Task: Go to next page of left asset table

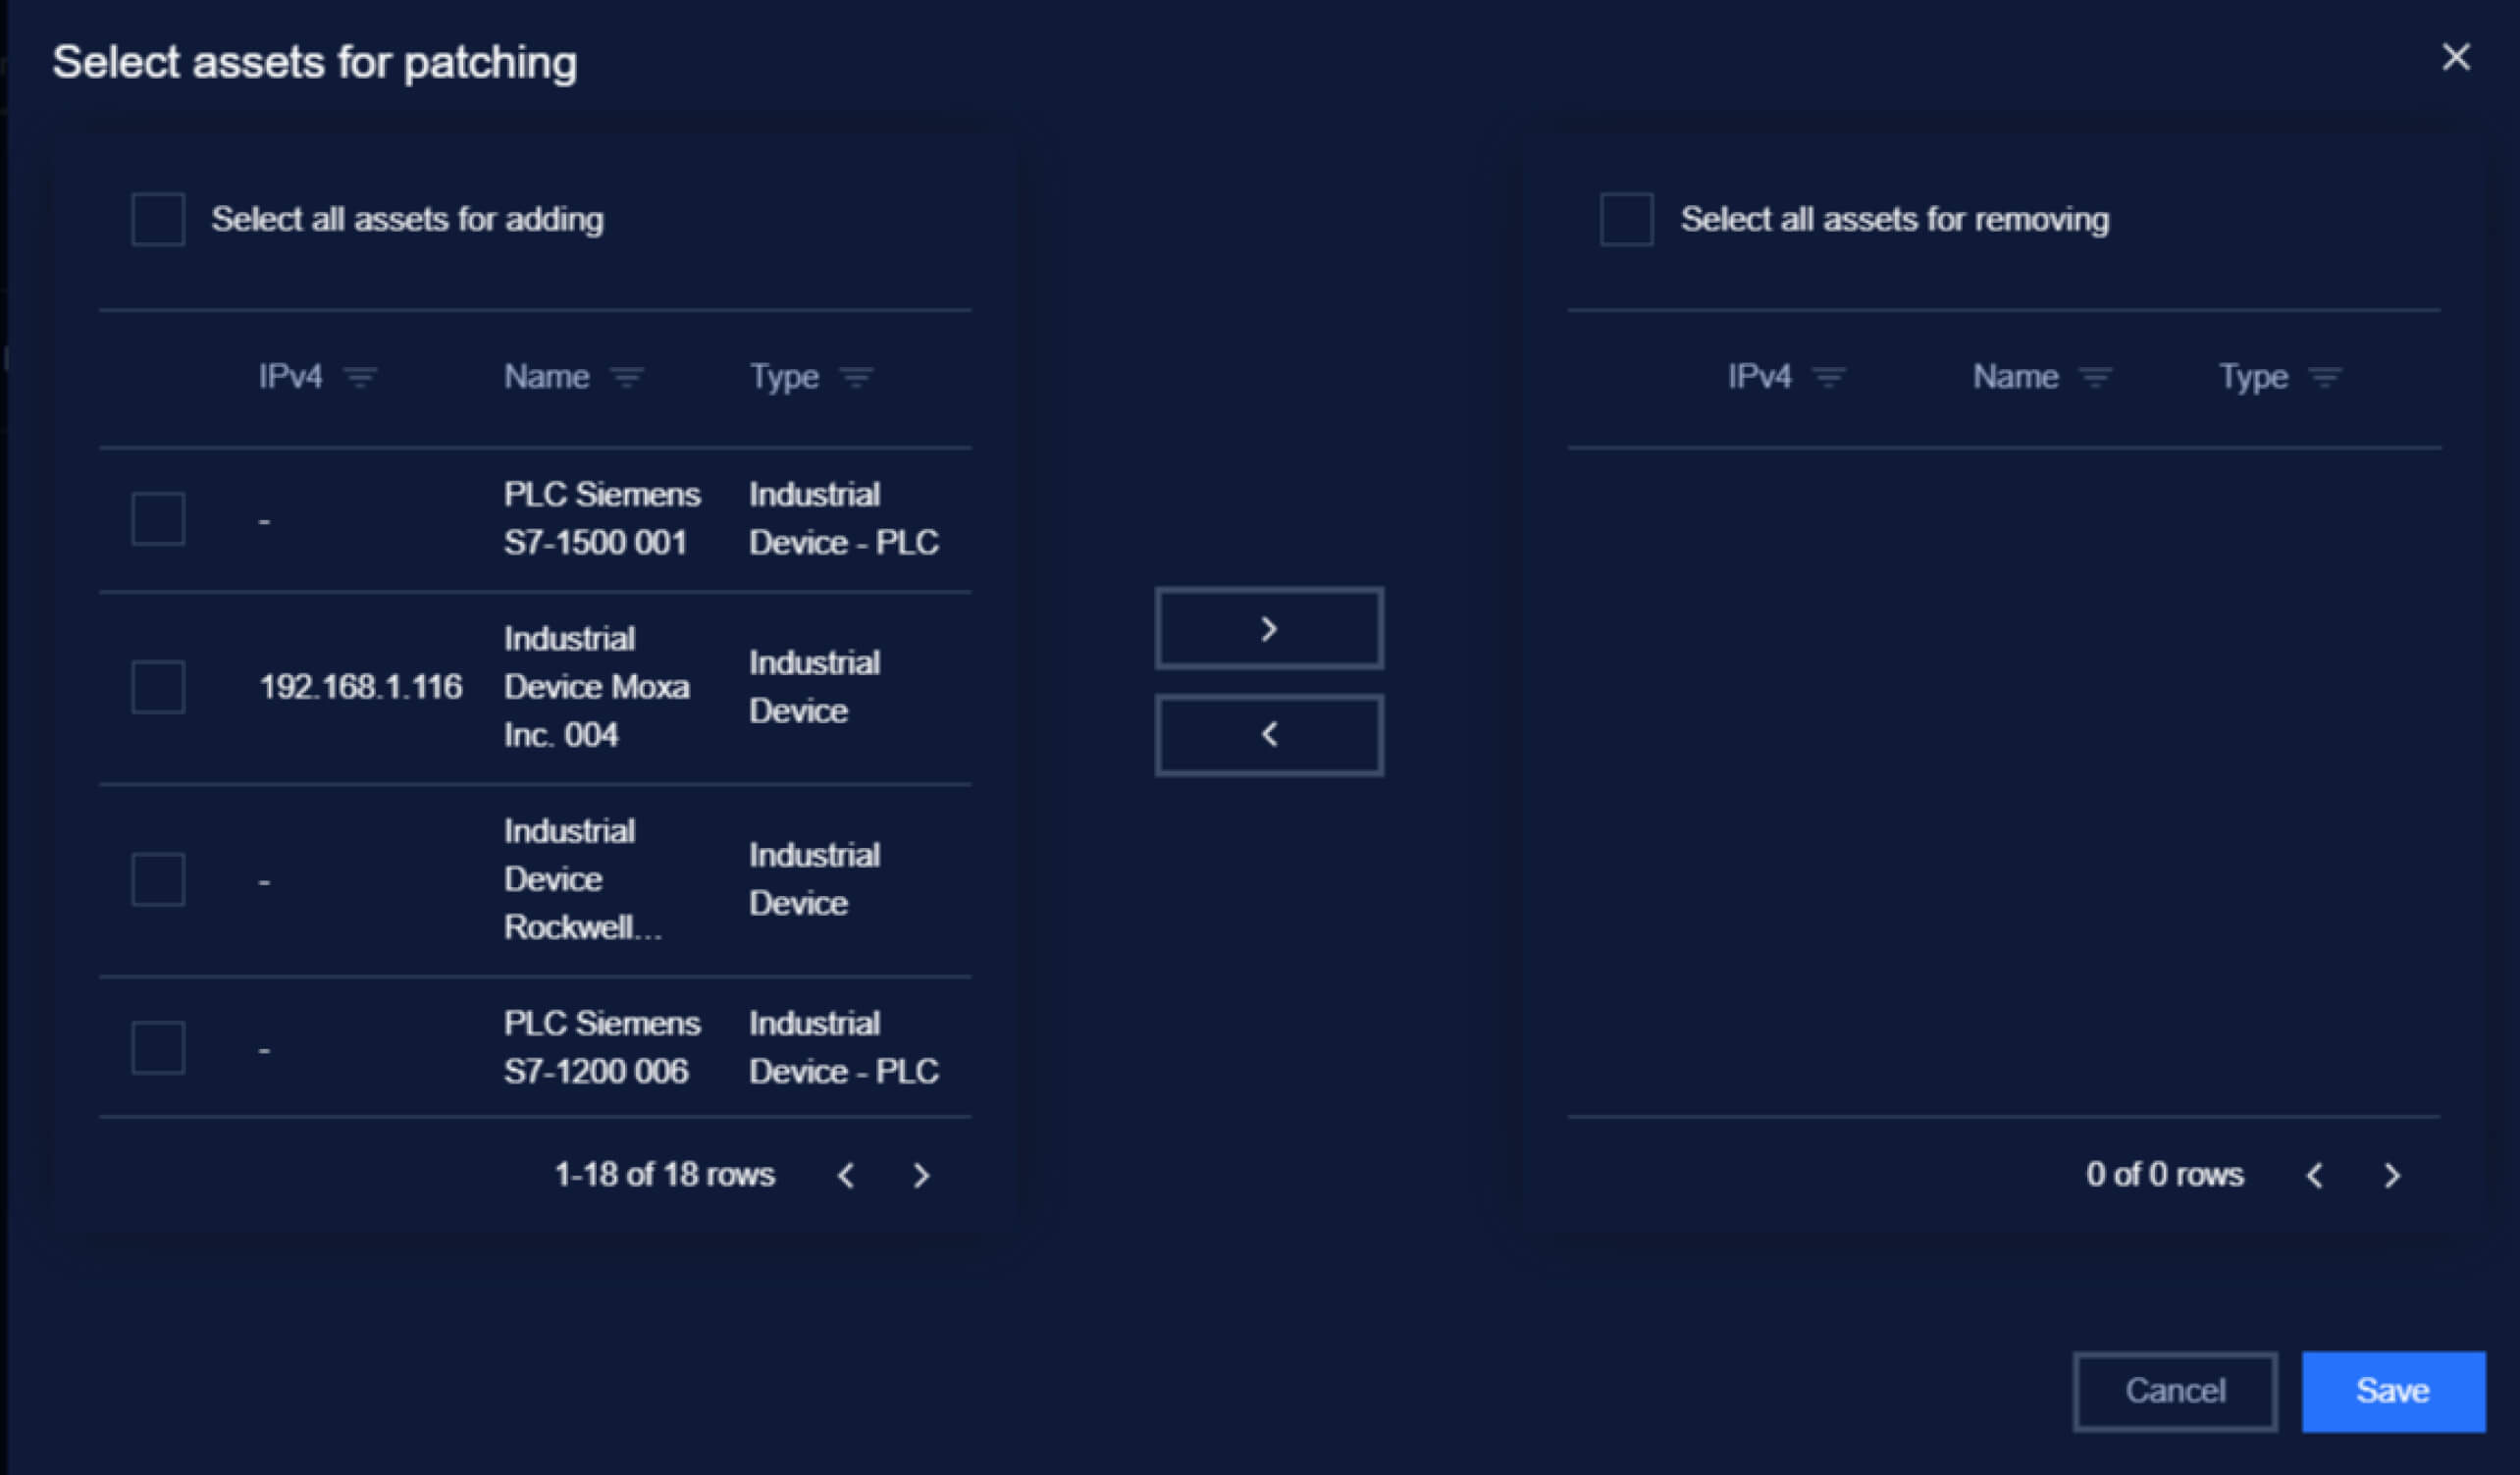Action: [x=921, y=1175]
